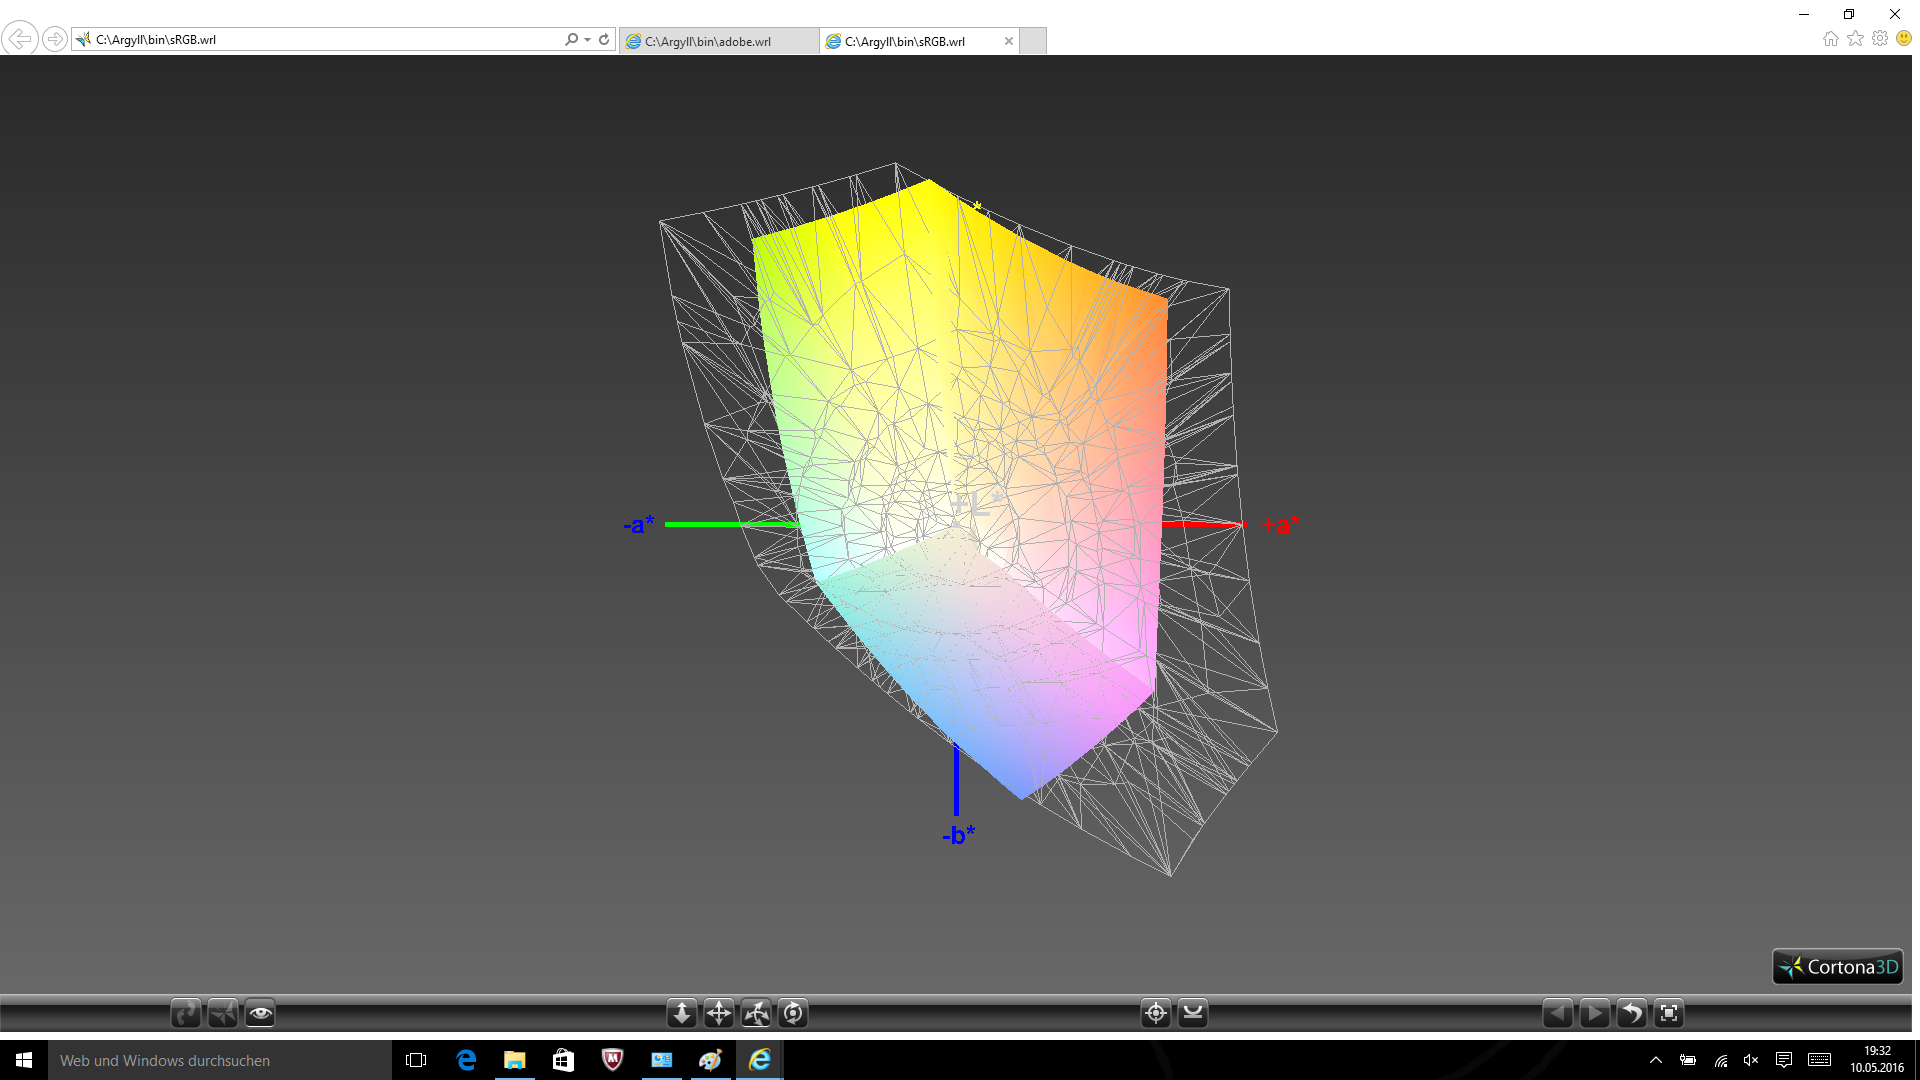Select the Fly navigation mode icon
This screenshot has width=1920, height=1080.
point(223,1013)
